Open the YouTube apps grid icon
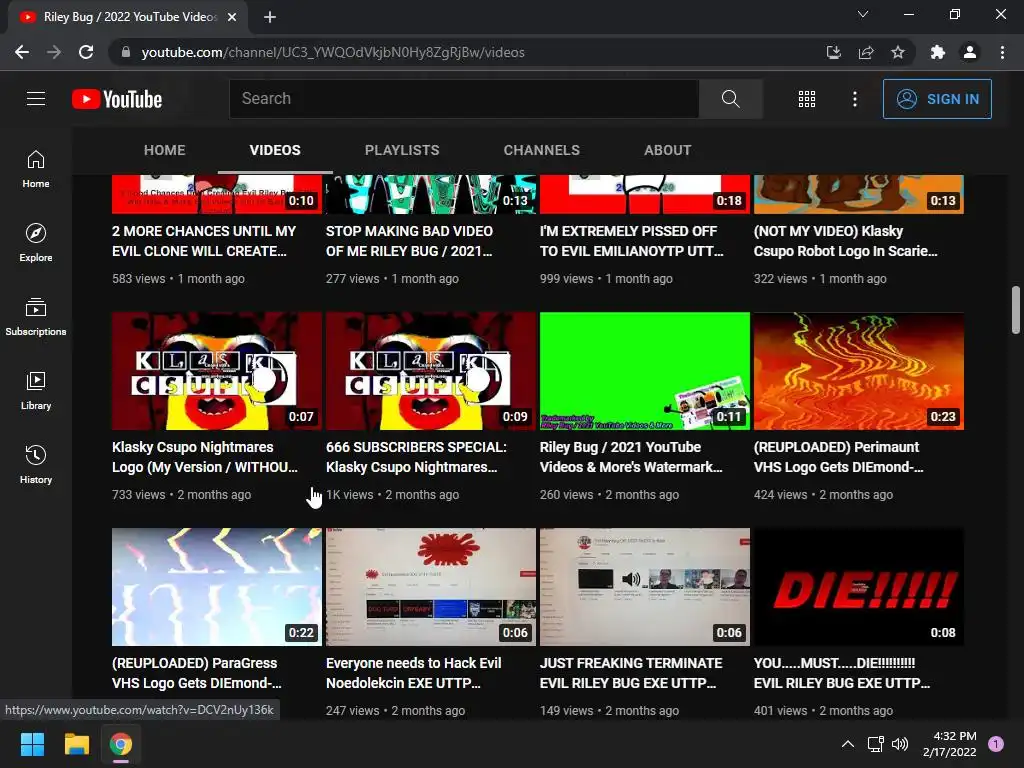The width and height of the screenshot is (1024, 768). pos(807,99)
